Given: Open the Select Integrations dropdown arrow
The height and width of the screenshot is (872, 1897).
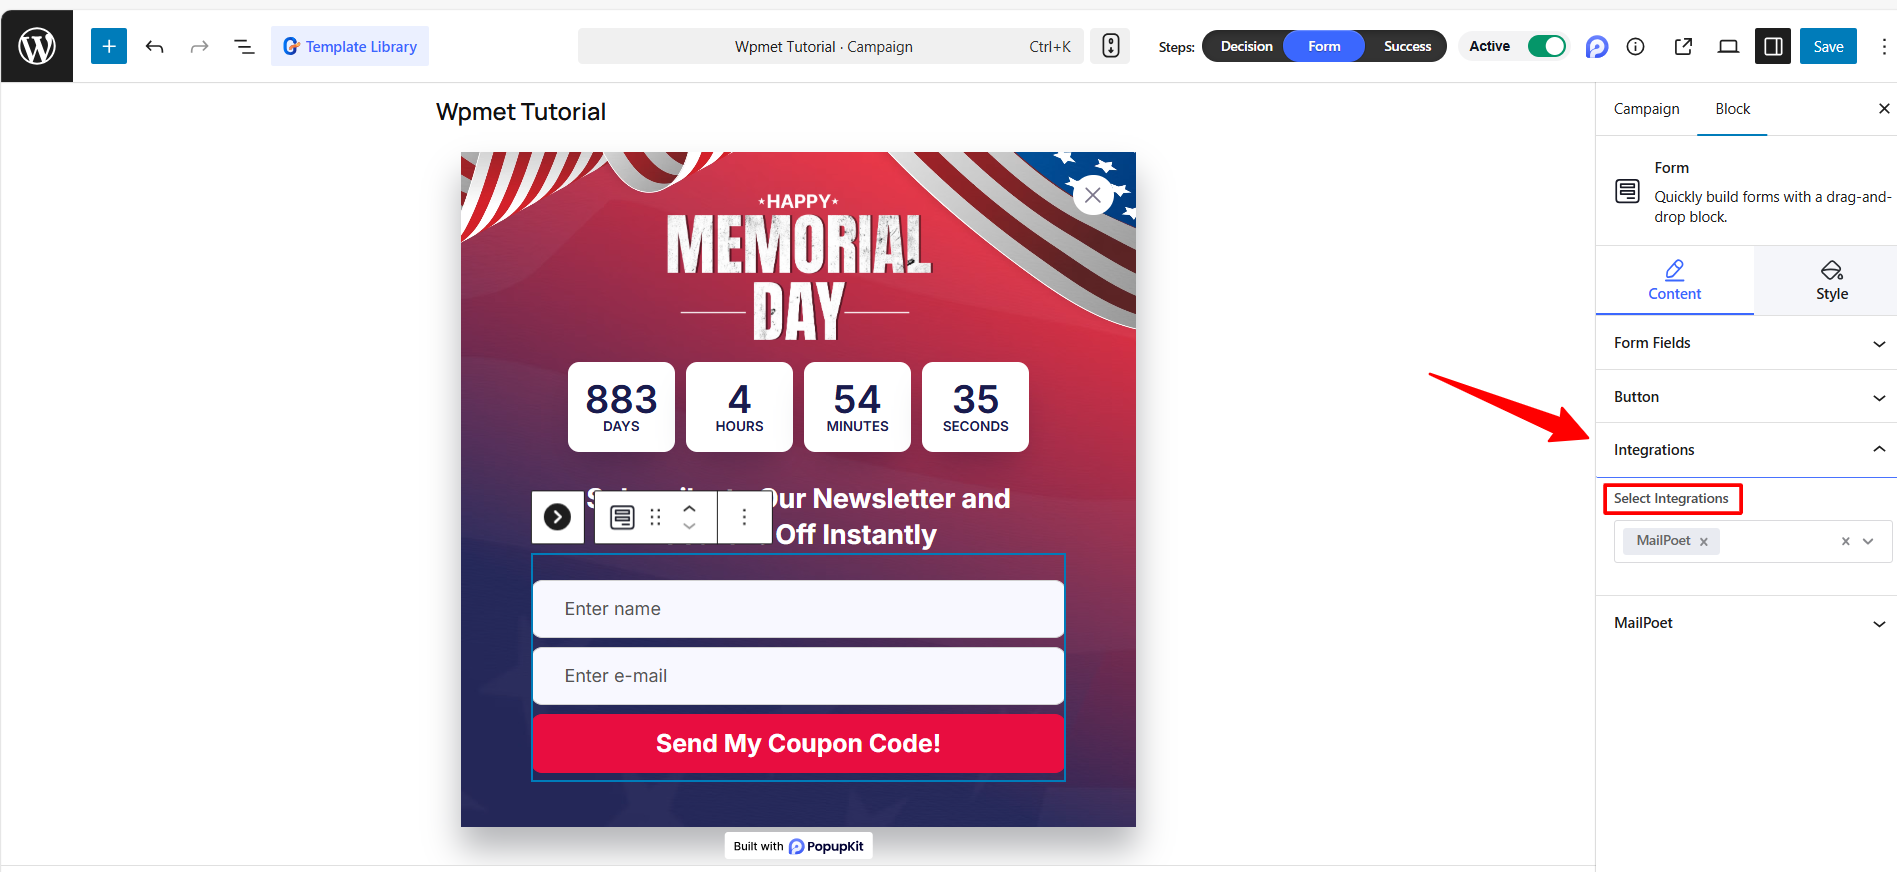Looking at the screenshot, I should point(1868,541).
